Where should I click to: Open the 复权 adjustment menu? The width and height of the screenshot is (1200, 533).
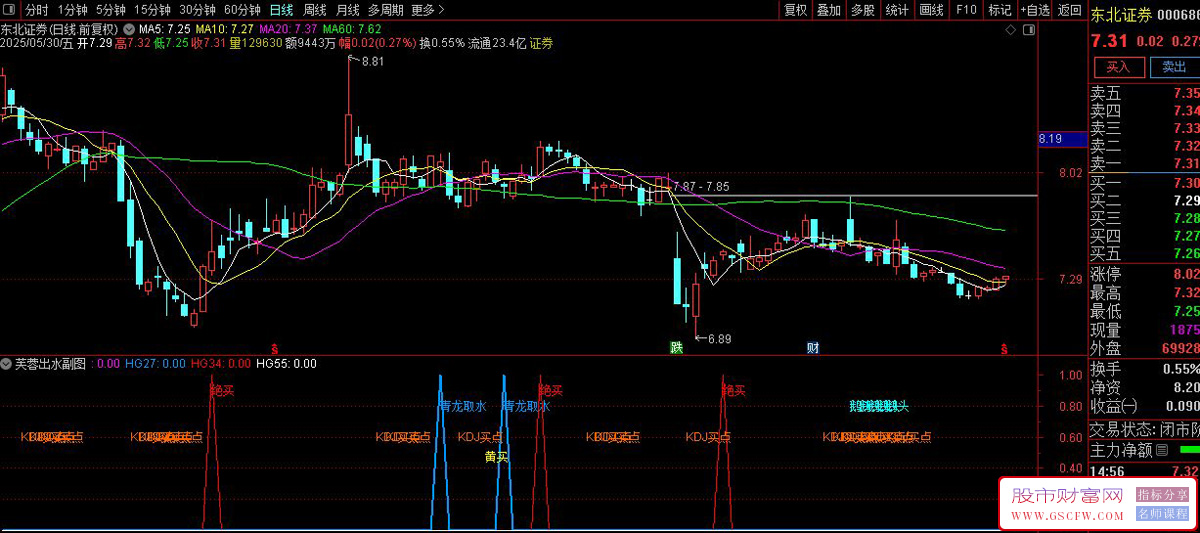click(x=795, y=10)
